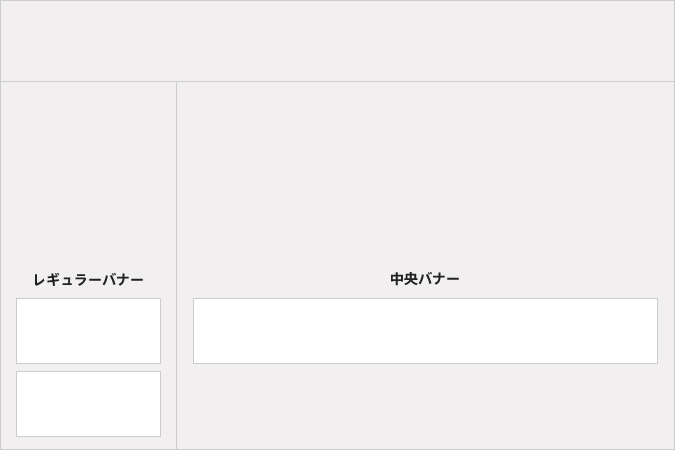Screen dimensions: 675x450
Task: Click empty space below the 中央バナー box
Action: tap(425, 407)
